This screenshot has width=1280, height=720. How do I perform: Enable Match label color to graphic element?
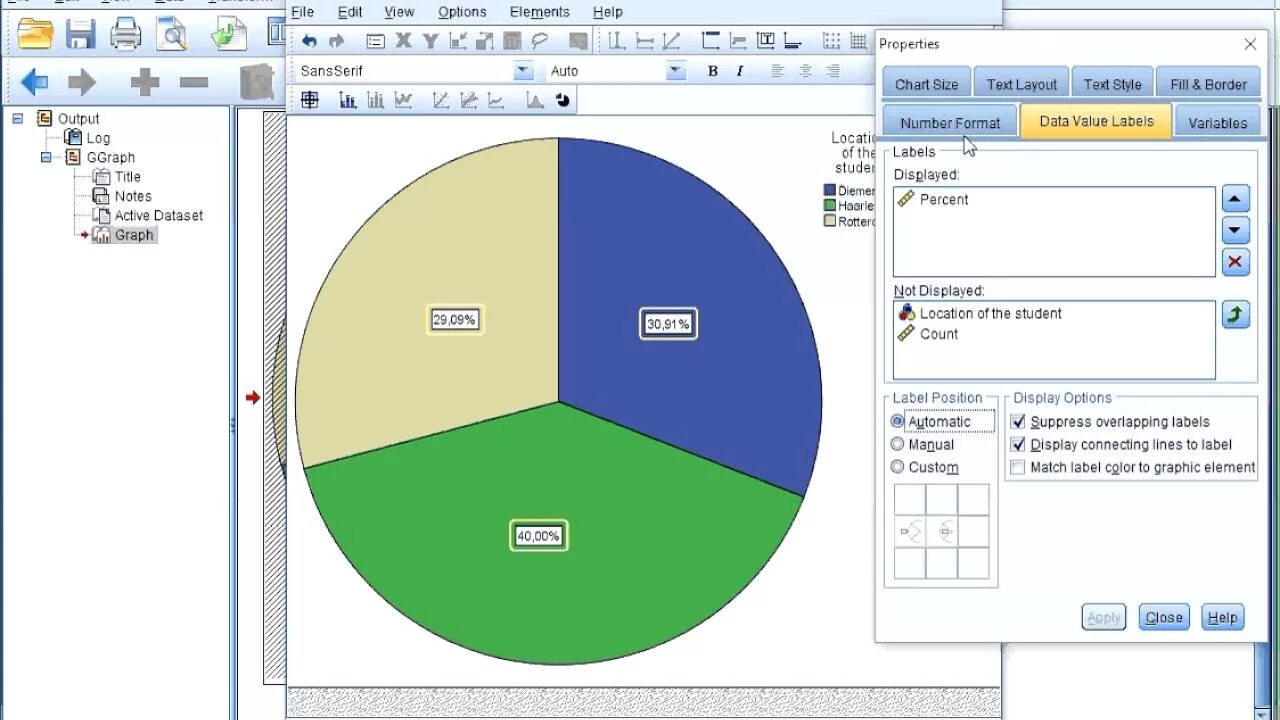(x=1018, y=467)
